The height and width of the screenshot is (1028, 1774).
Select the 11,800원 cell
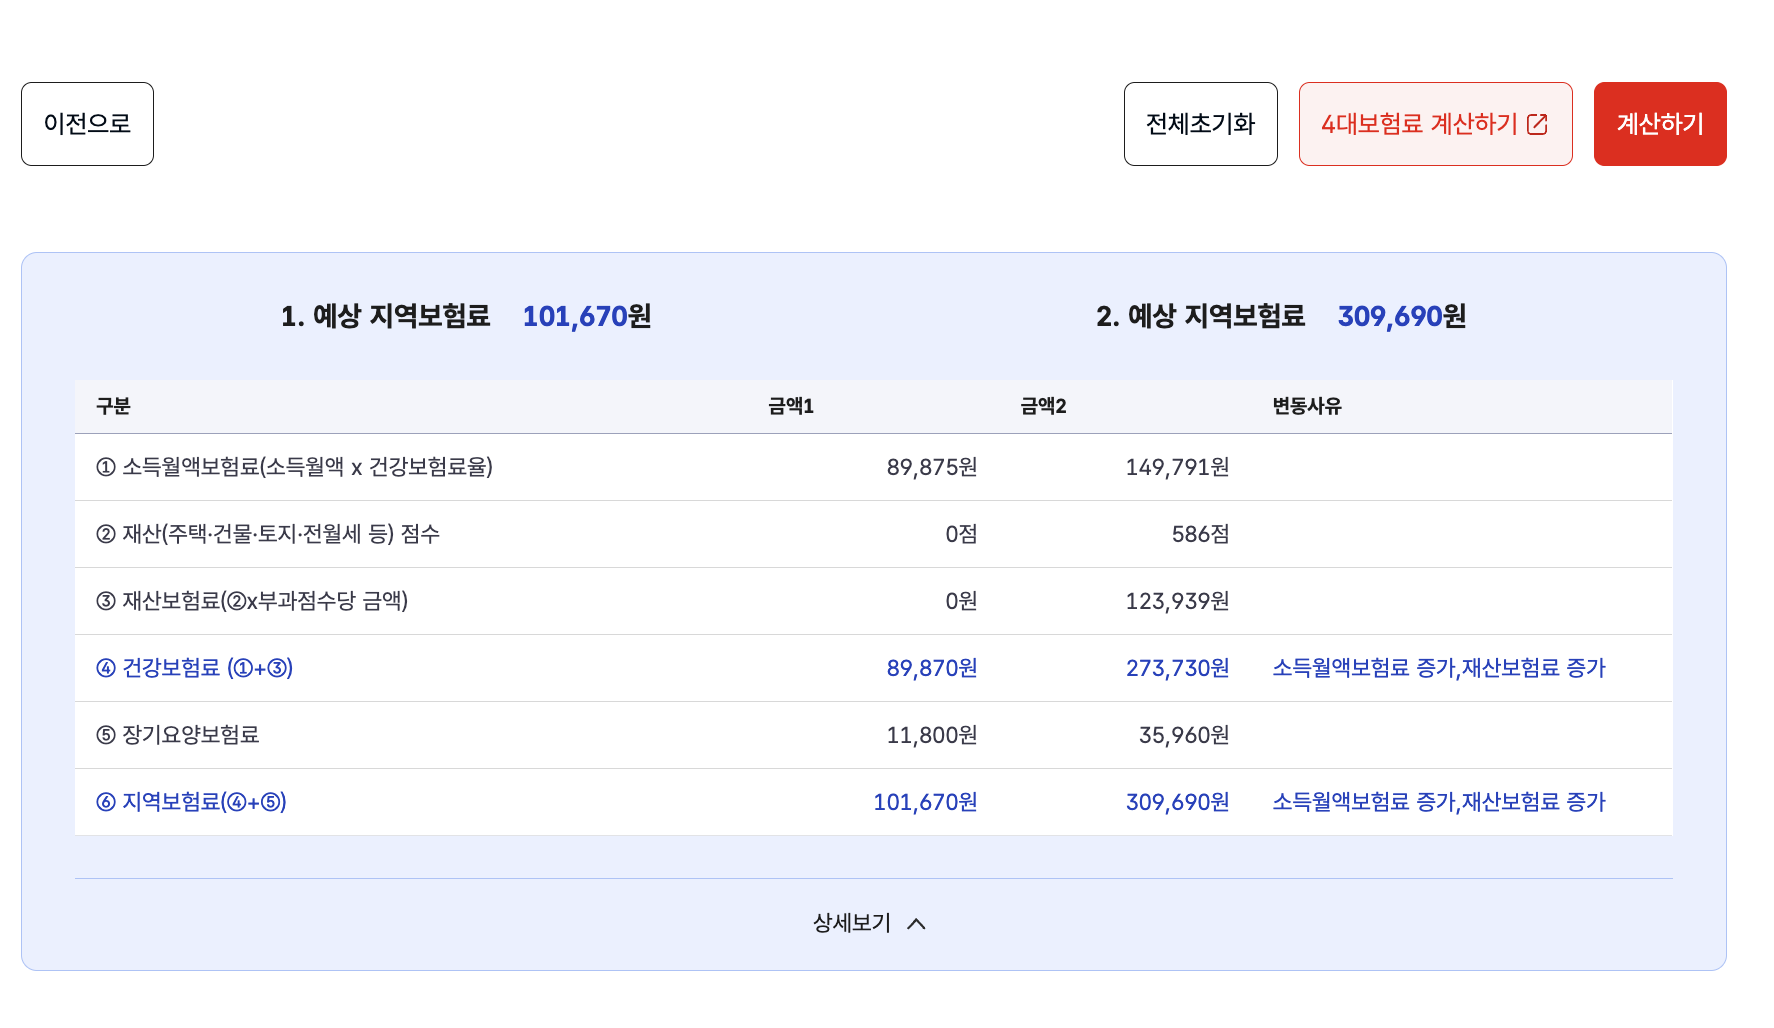[x=932, y=735]
